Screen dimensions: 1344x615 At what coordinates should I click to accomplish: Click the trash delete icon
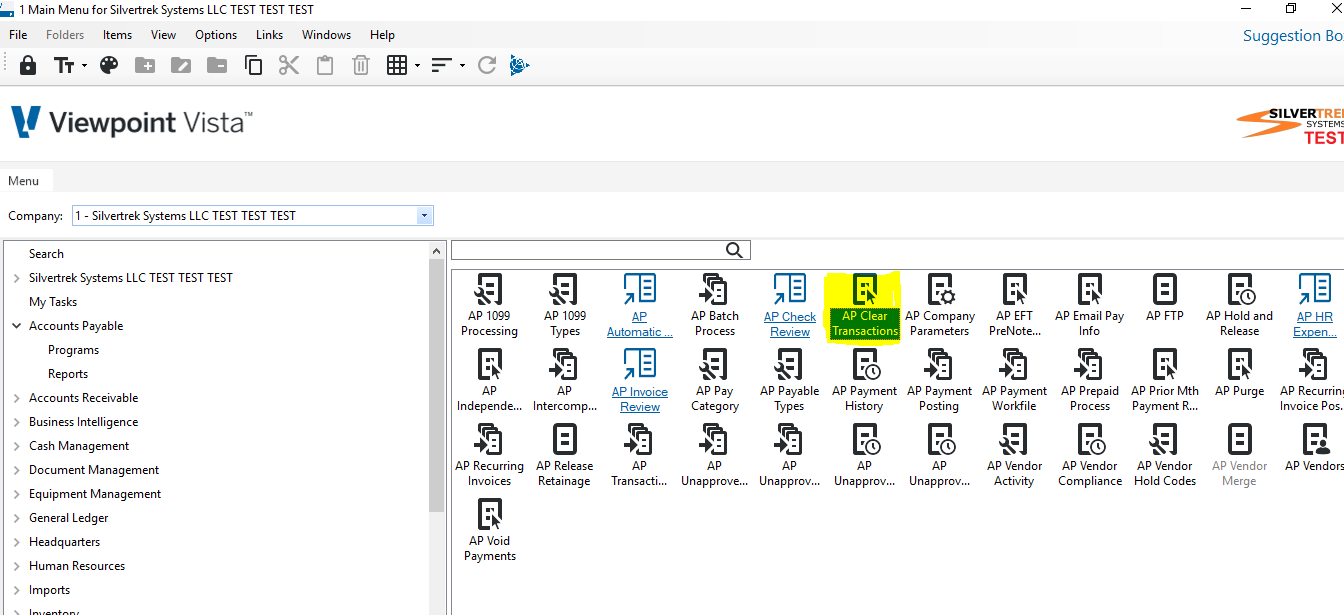click(361, 65)
